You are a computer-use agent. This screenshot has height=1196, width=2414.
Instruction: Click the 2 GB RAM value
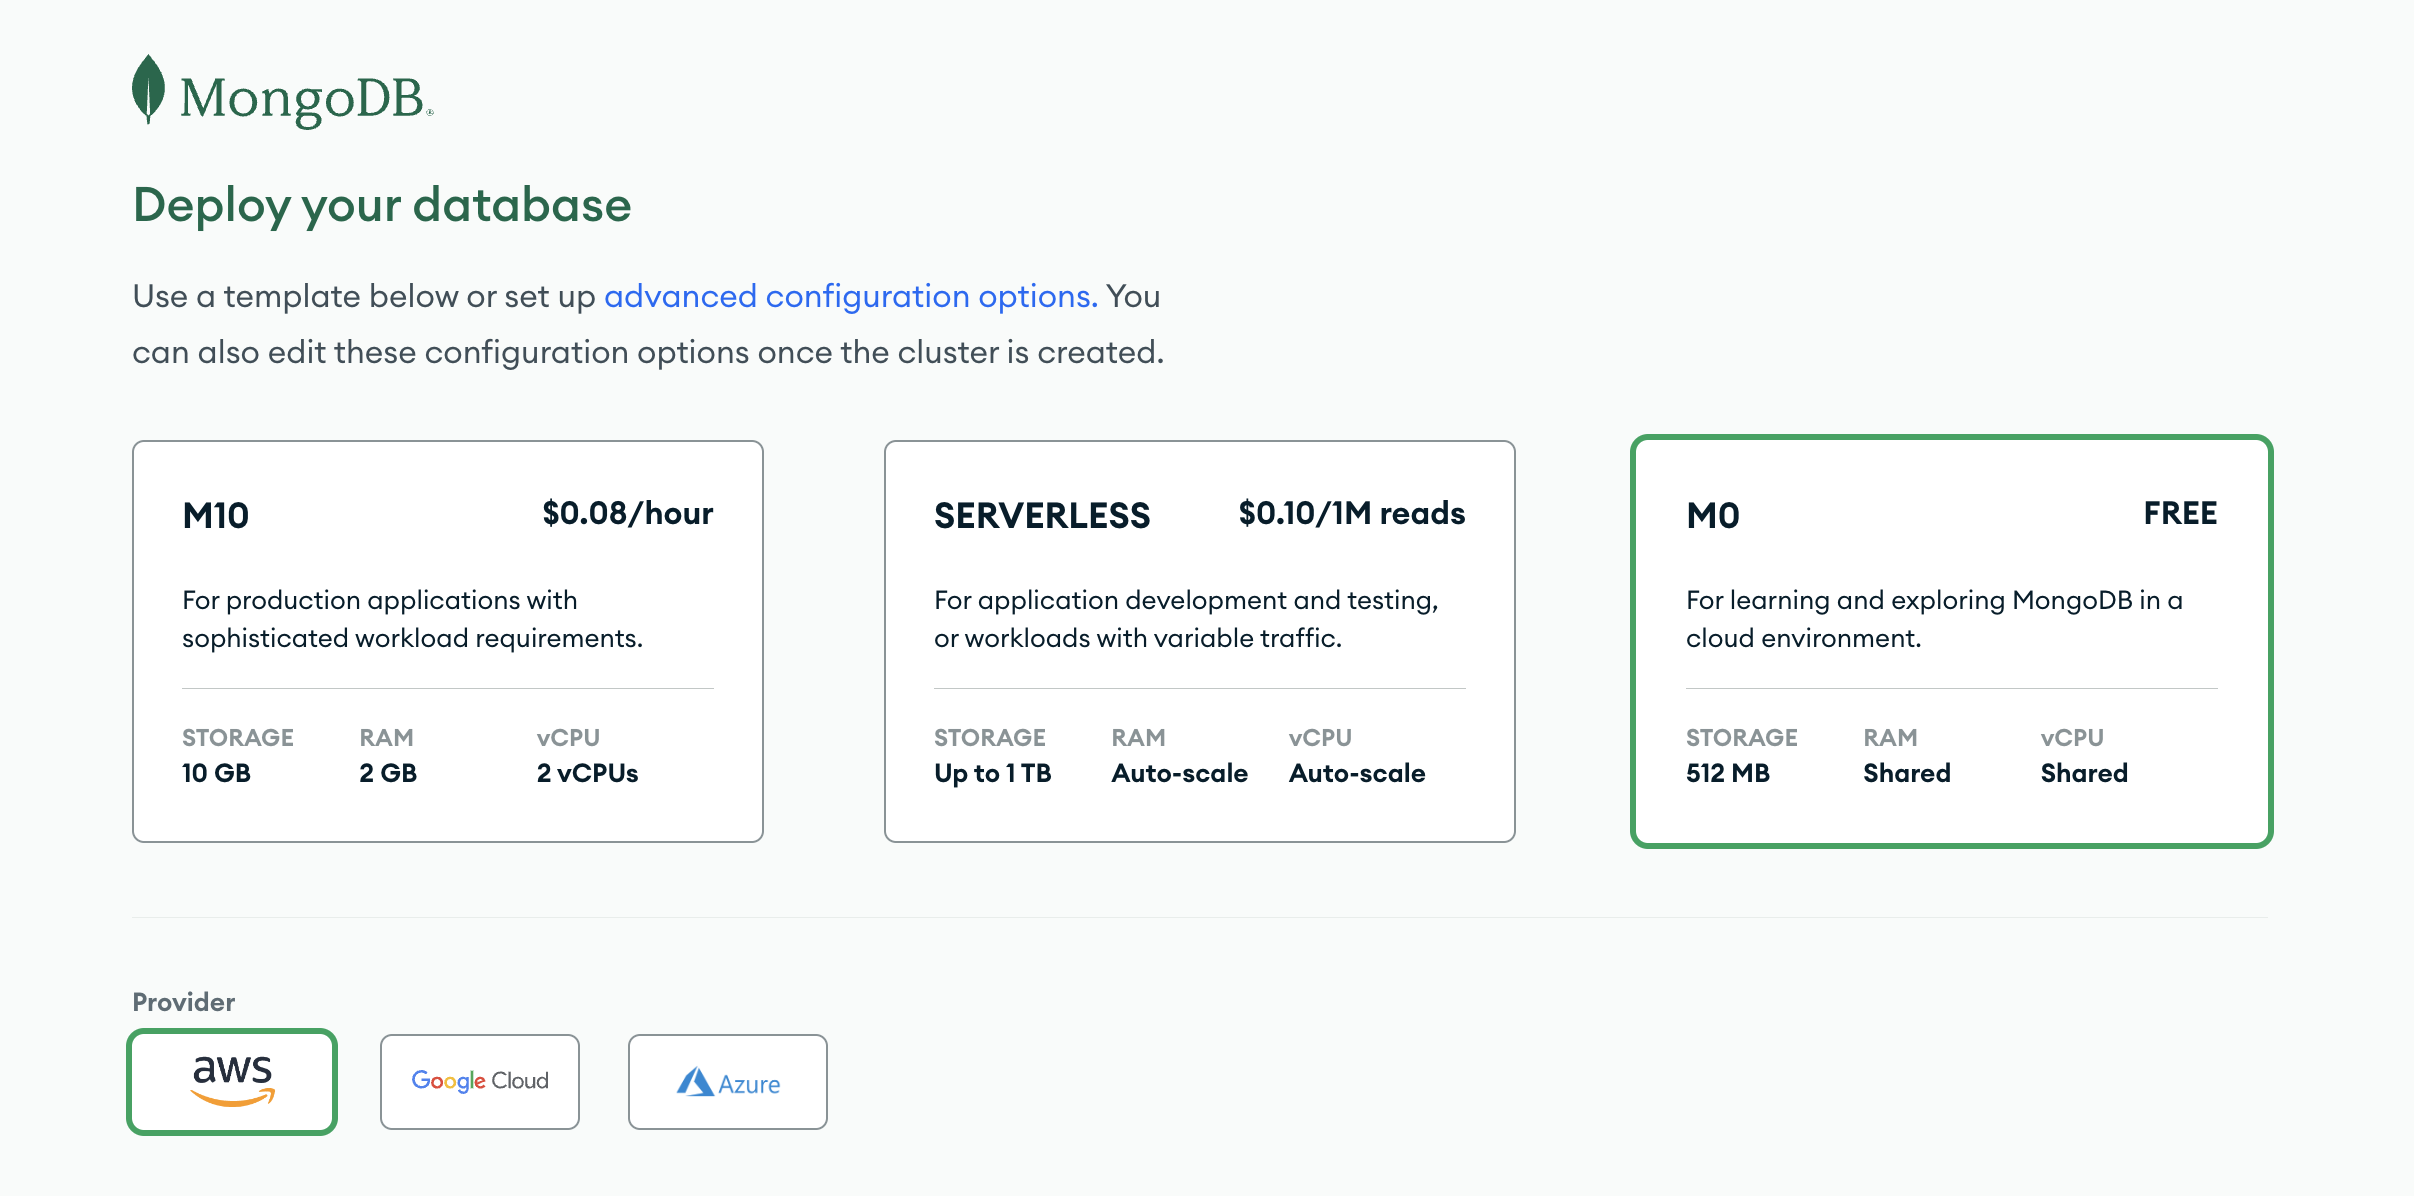click(388, 773)
